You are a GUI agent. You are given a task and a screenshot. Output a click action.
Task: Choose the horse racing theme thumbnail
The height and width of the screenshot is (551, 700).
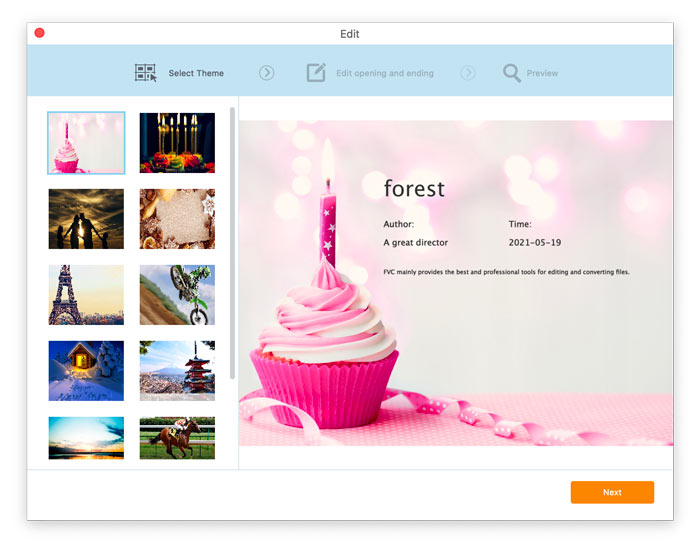[x=177, y=438]
